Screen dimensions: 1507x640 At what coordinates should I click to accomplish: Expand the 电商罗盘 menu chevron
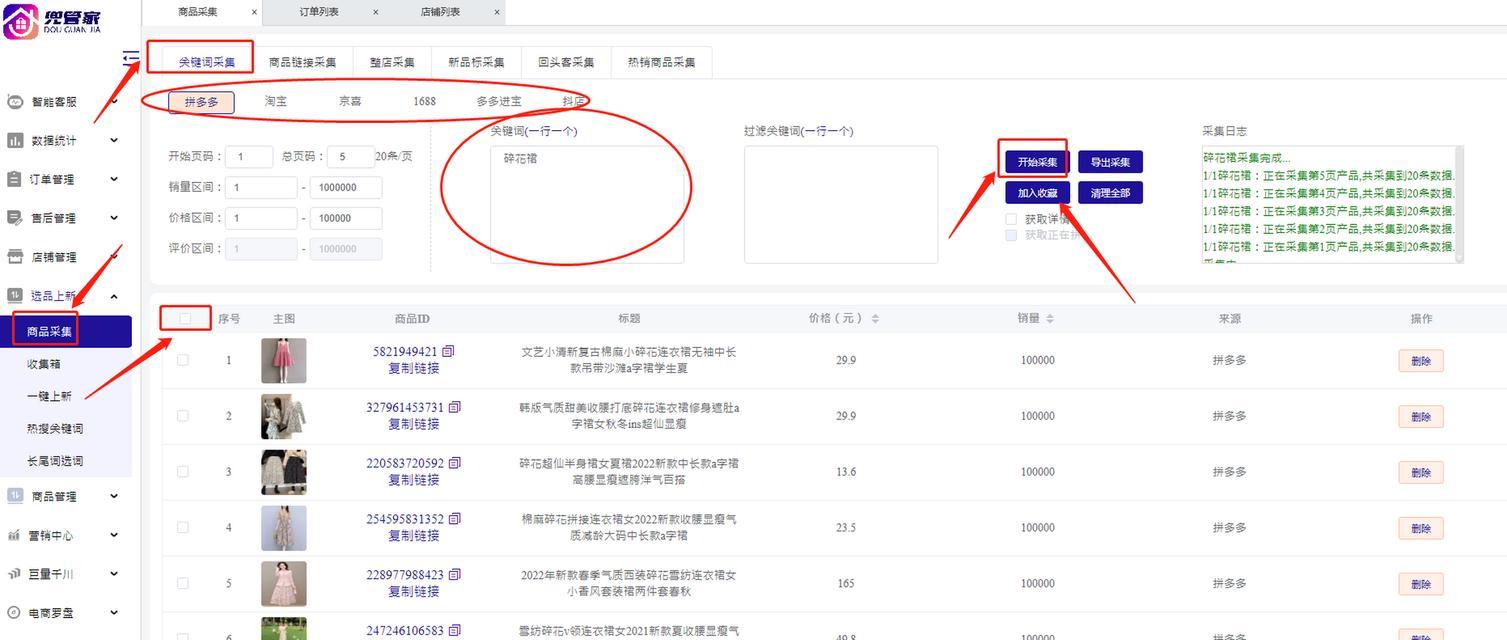coord(114,613)
